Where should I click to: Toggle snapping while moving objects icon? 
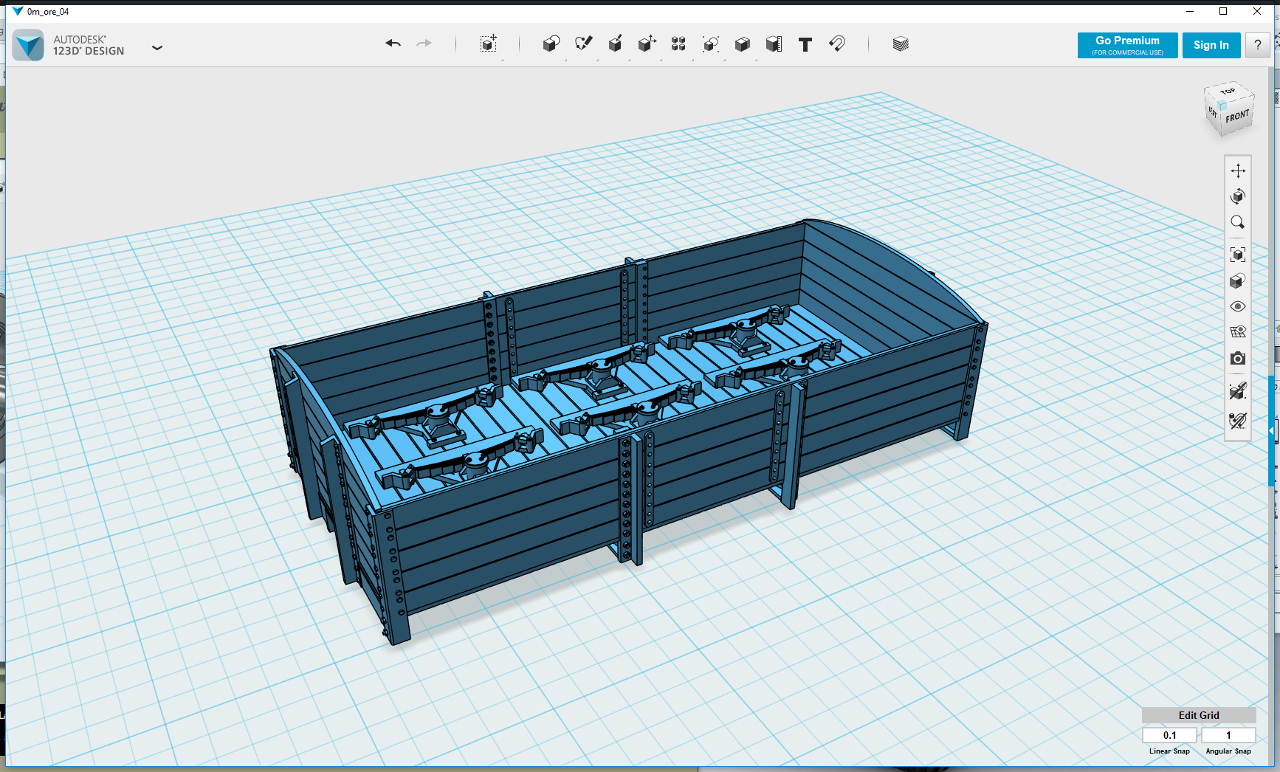(x=1238, y=391)
